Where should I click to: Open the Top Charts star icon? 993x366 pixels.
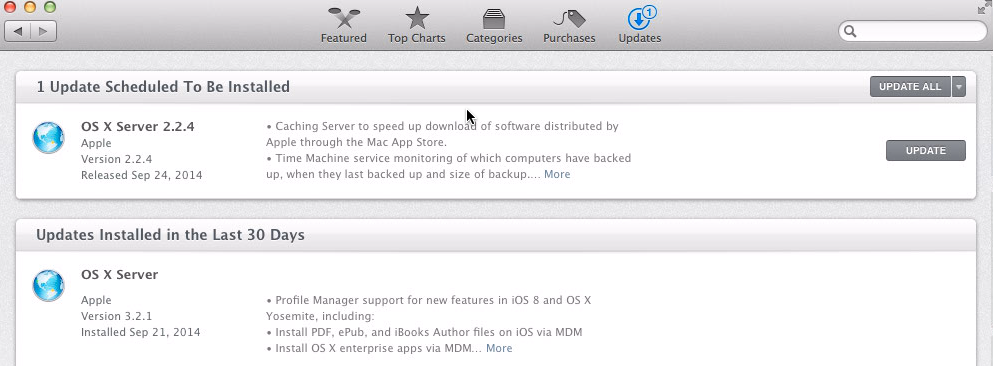(x=417, y=18)
